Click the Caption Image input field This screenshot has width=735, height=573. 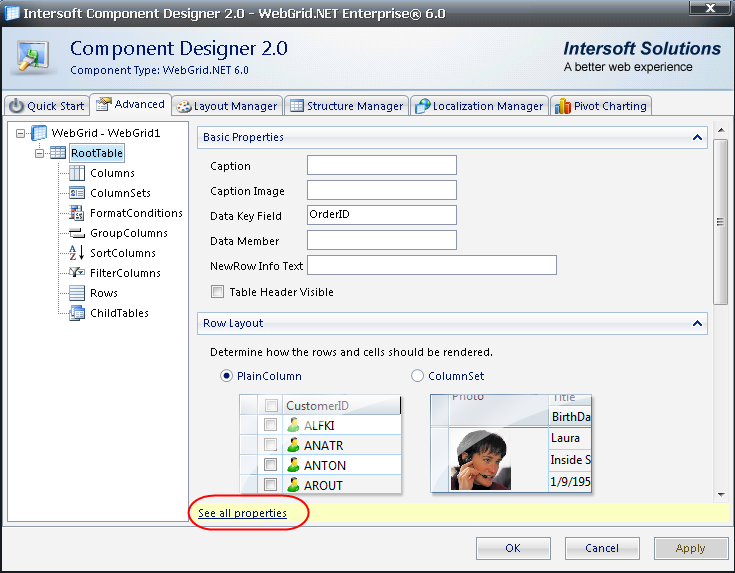point(382,190)
